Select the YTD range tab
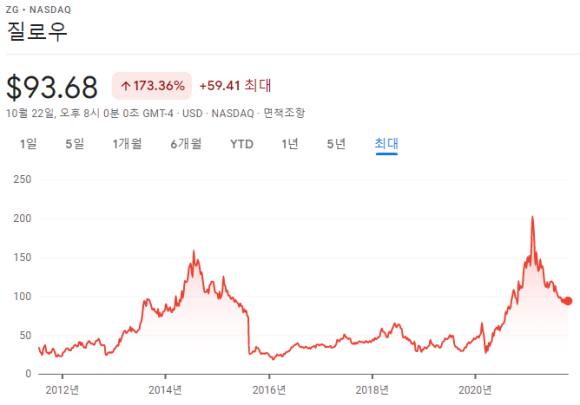 point(242,144)
